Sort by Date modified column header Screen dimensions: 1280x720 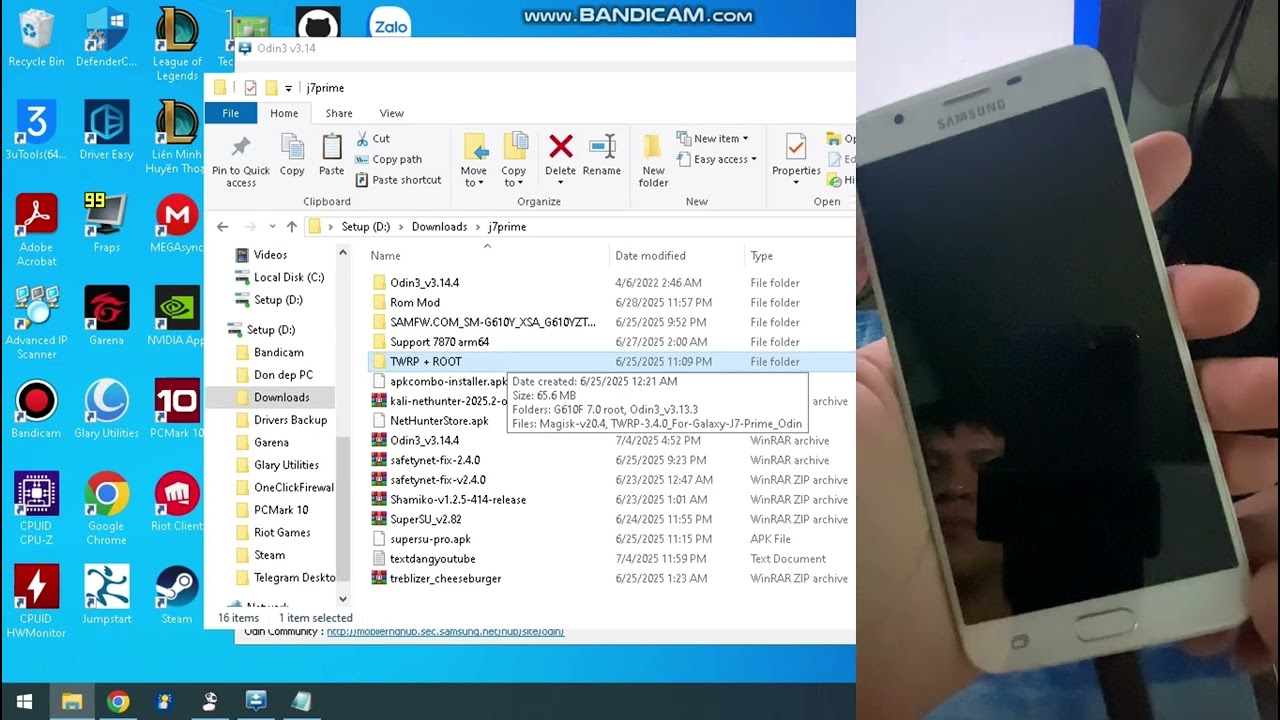pos(650,256)
